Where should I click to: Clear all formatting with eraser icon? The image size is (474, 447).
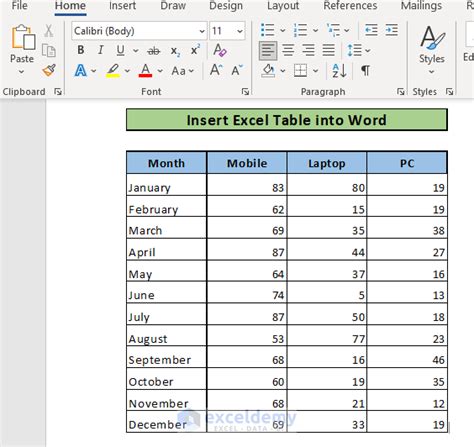tap(220, 50)
